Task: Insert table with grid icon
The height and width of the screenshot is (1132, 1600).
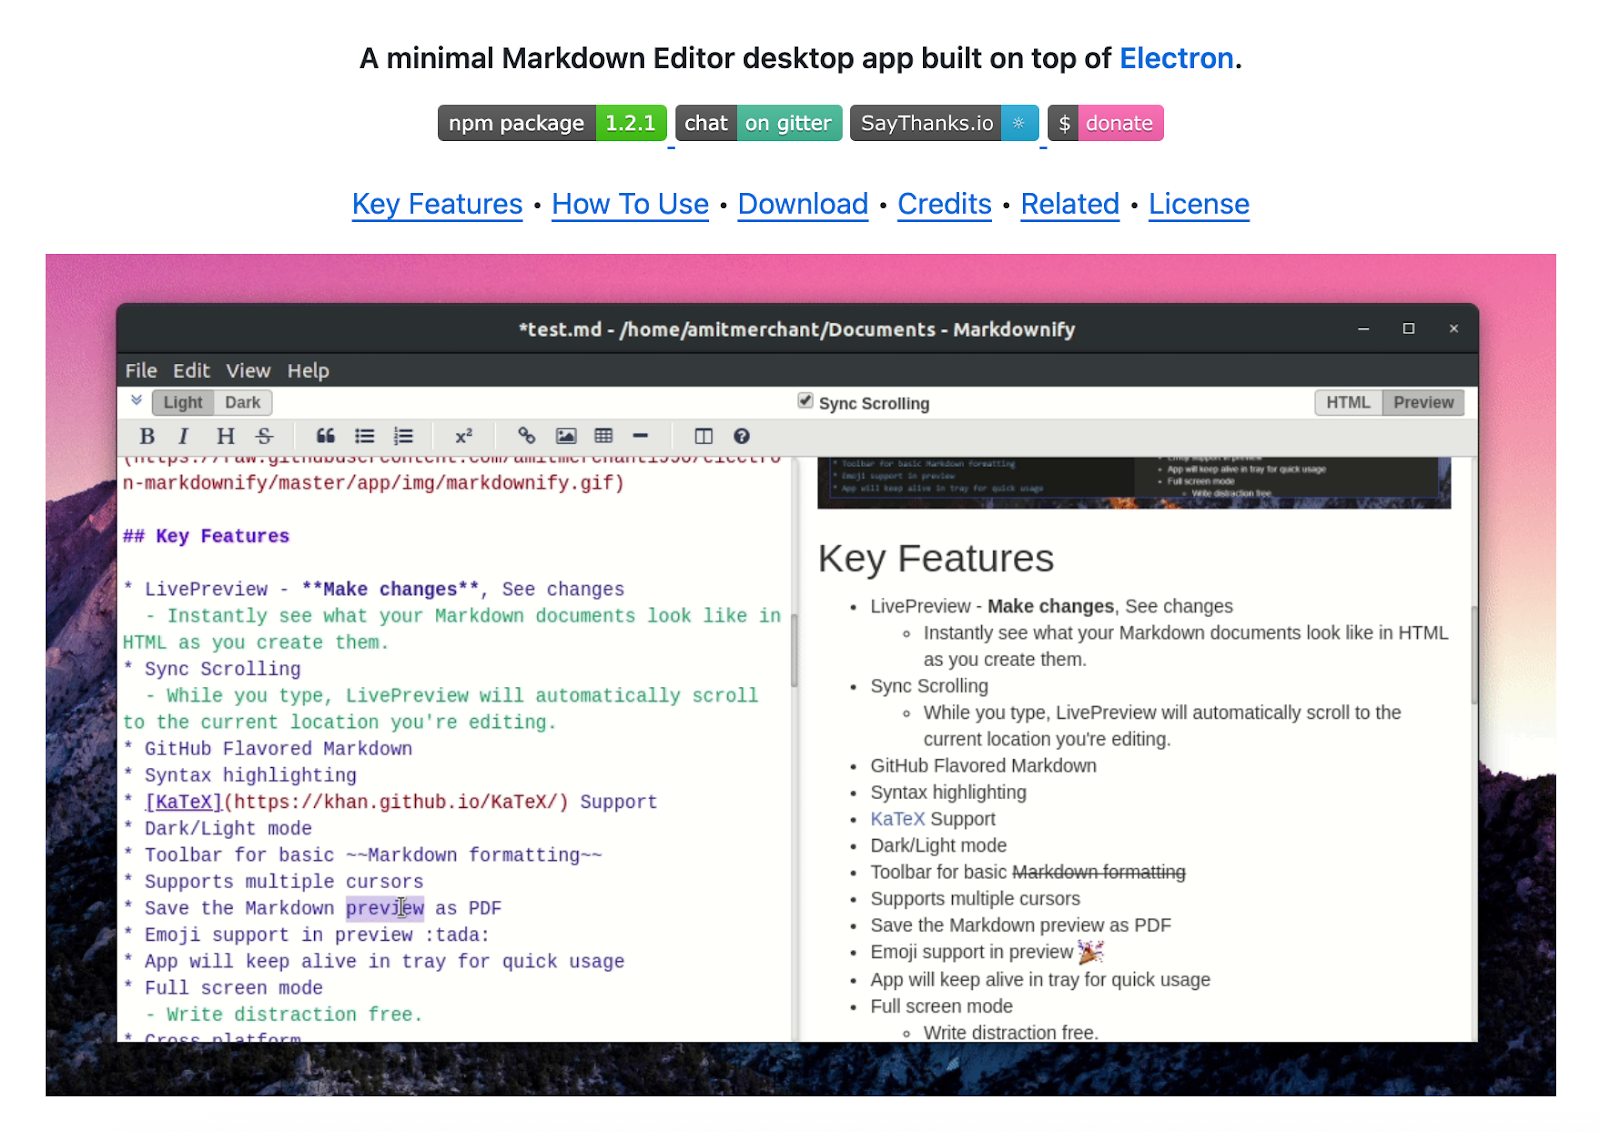Action: [604, 436]
